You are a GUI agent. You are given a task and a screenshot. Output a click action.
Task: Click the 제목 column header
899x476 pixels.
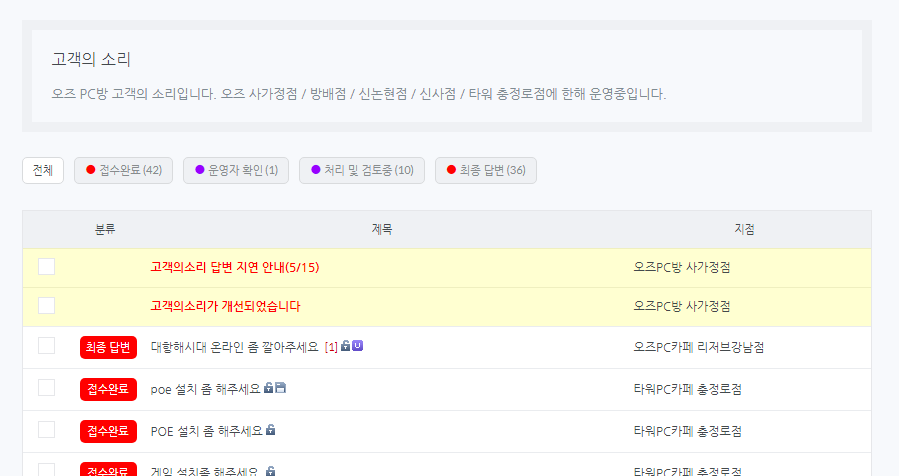coord(382,229)
